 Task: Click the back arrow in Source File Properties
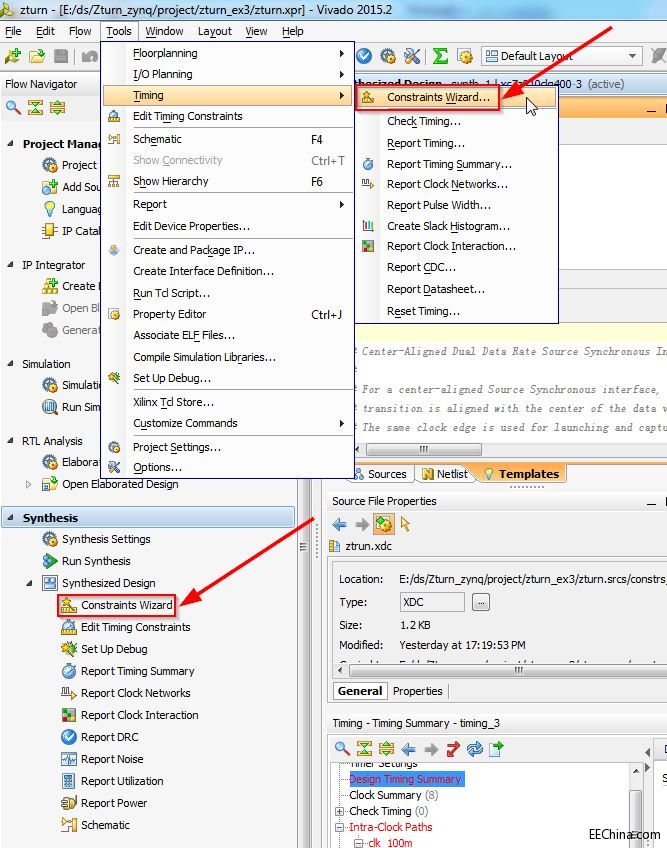(x=340, y=524)
